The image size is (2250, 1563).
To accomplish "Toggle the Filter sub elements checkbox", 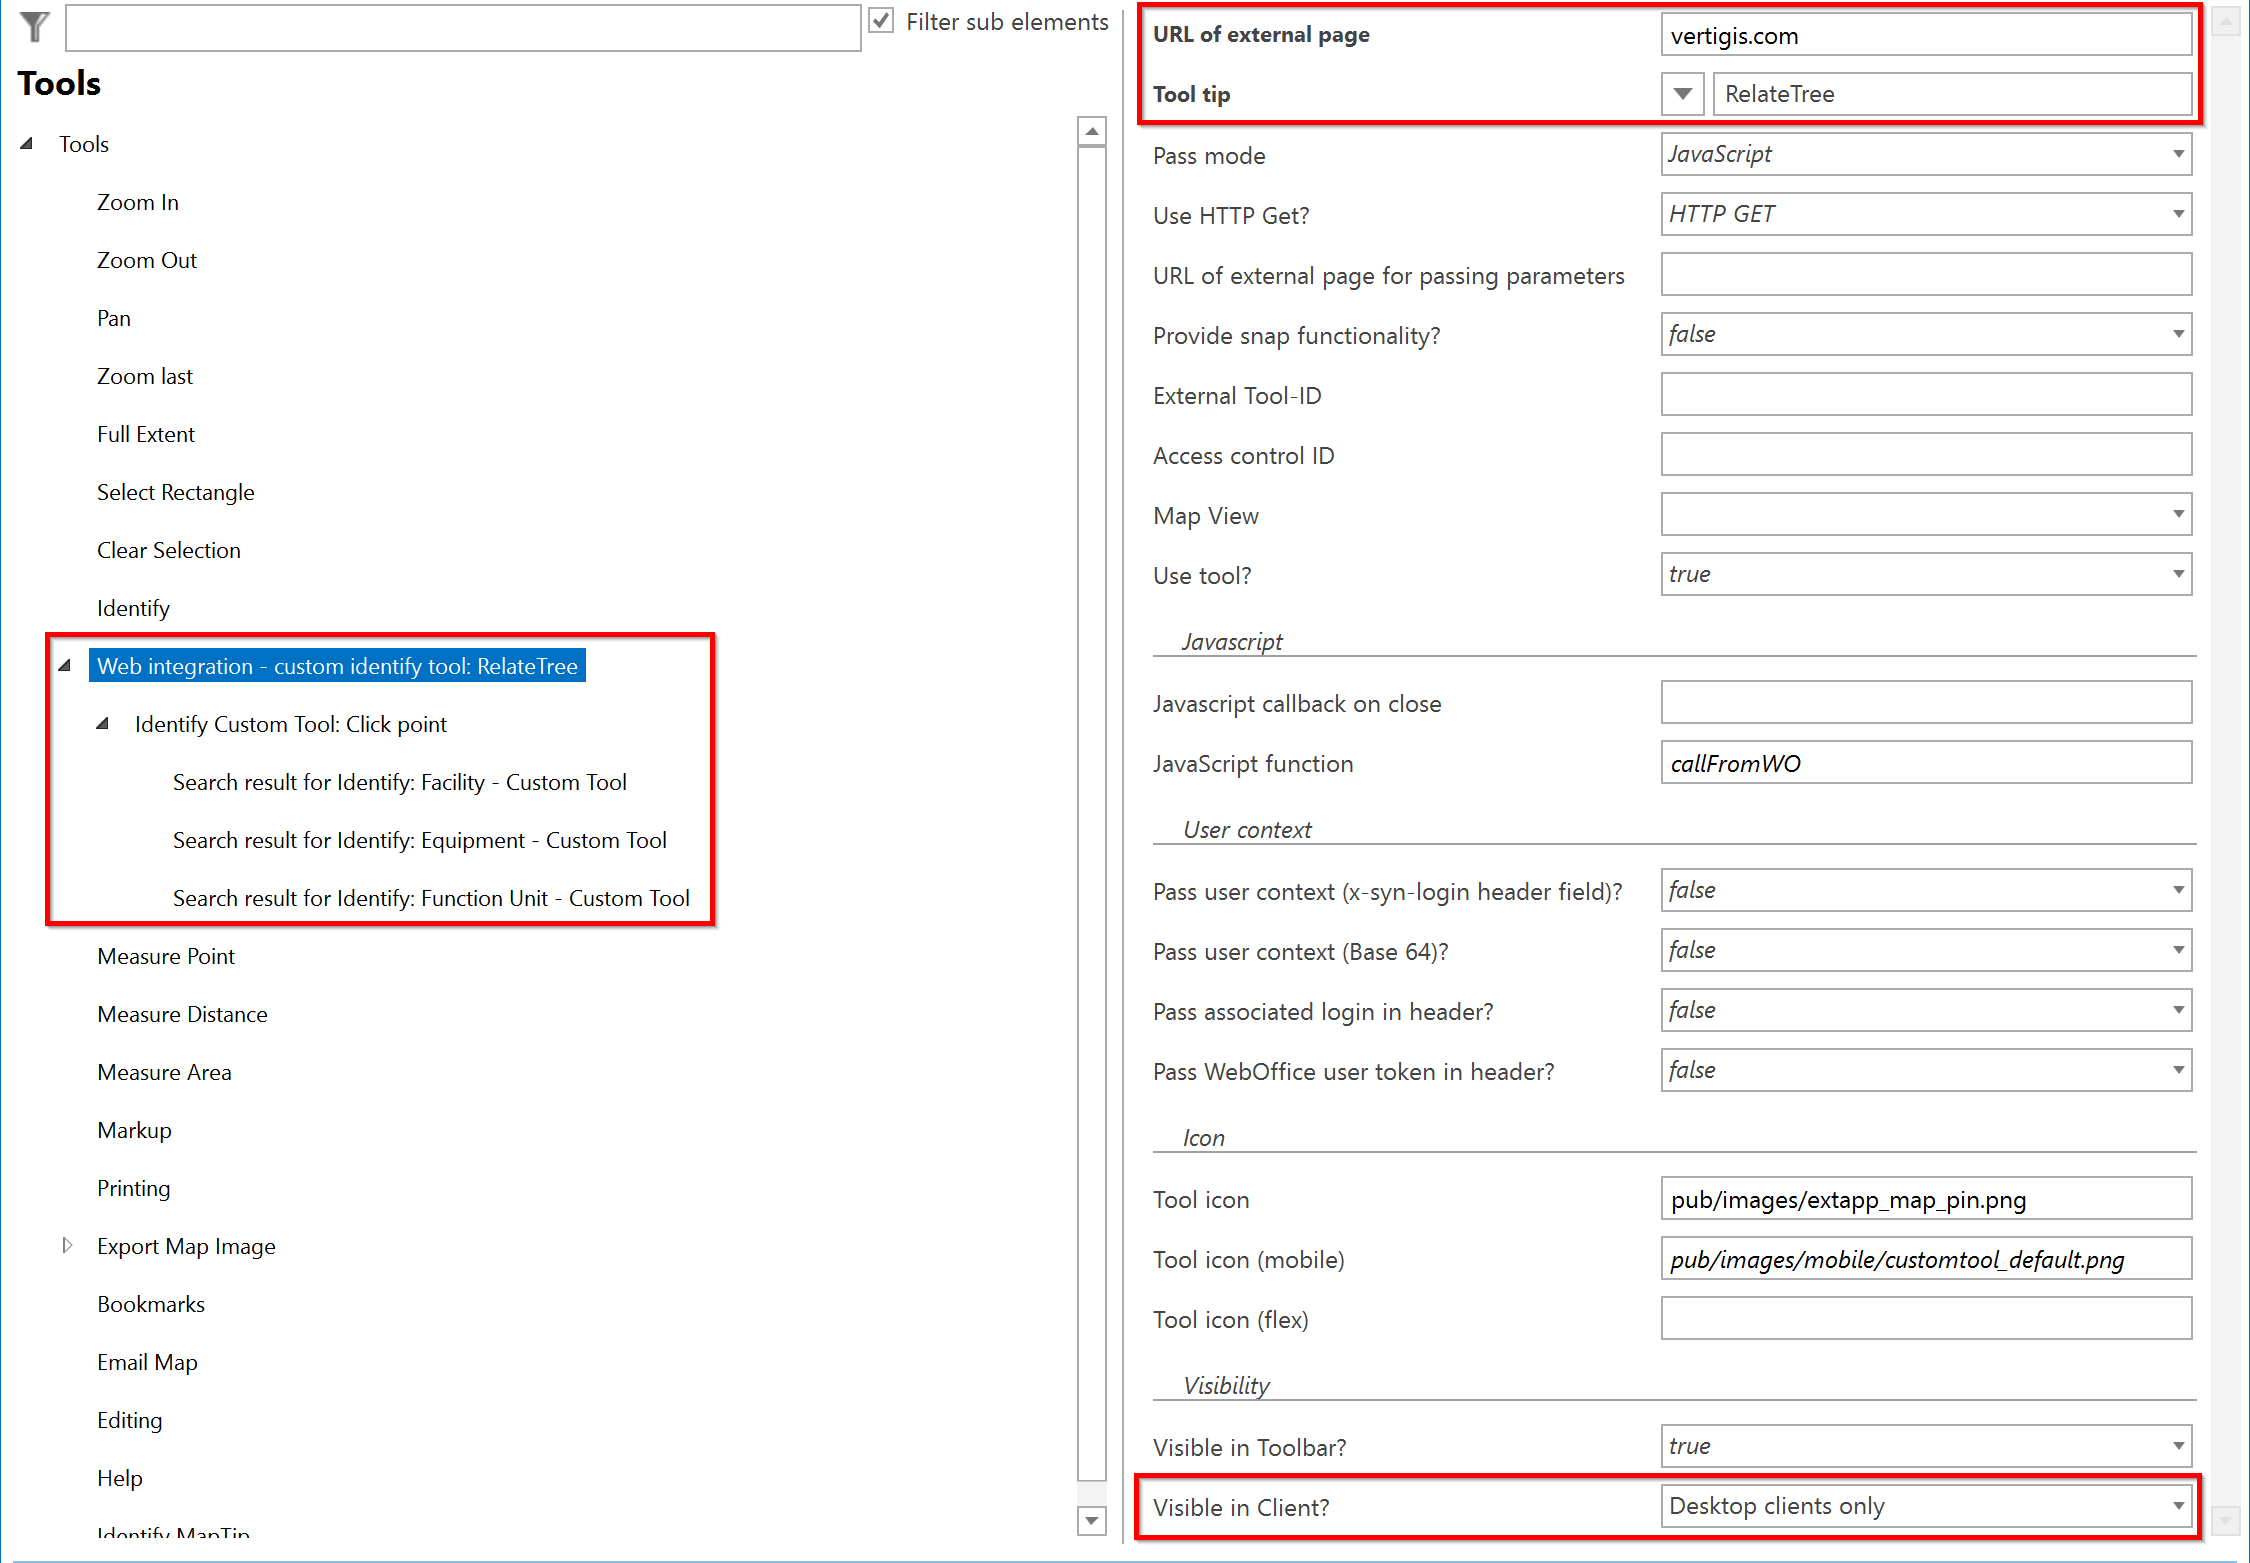I will pos(881,21).
